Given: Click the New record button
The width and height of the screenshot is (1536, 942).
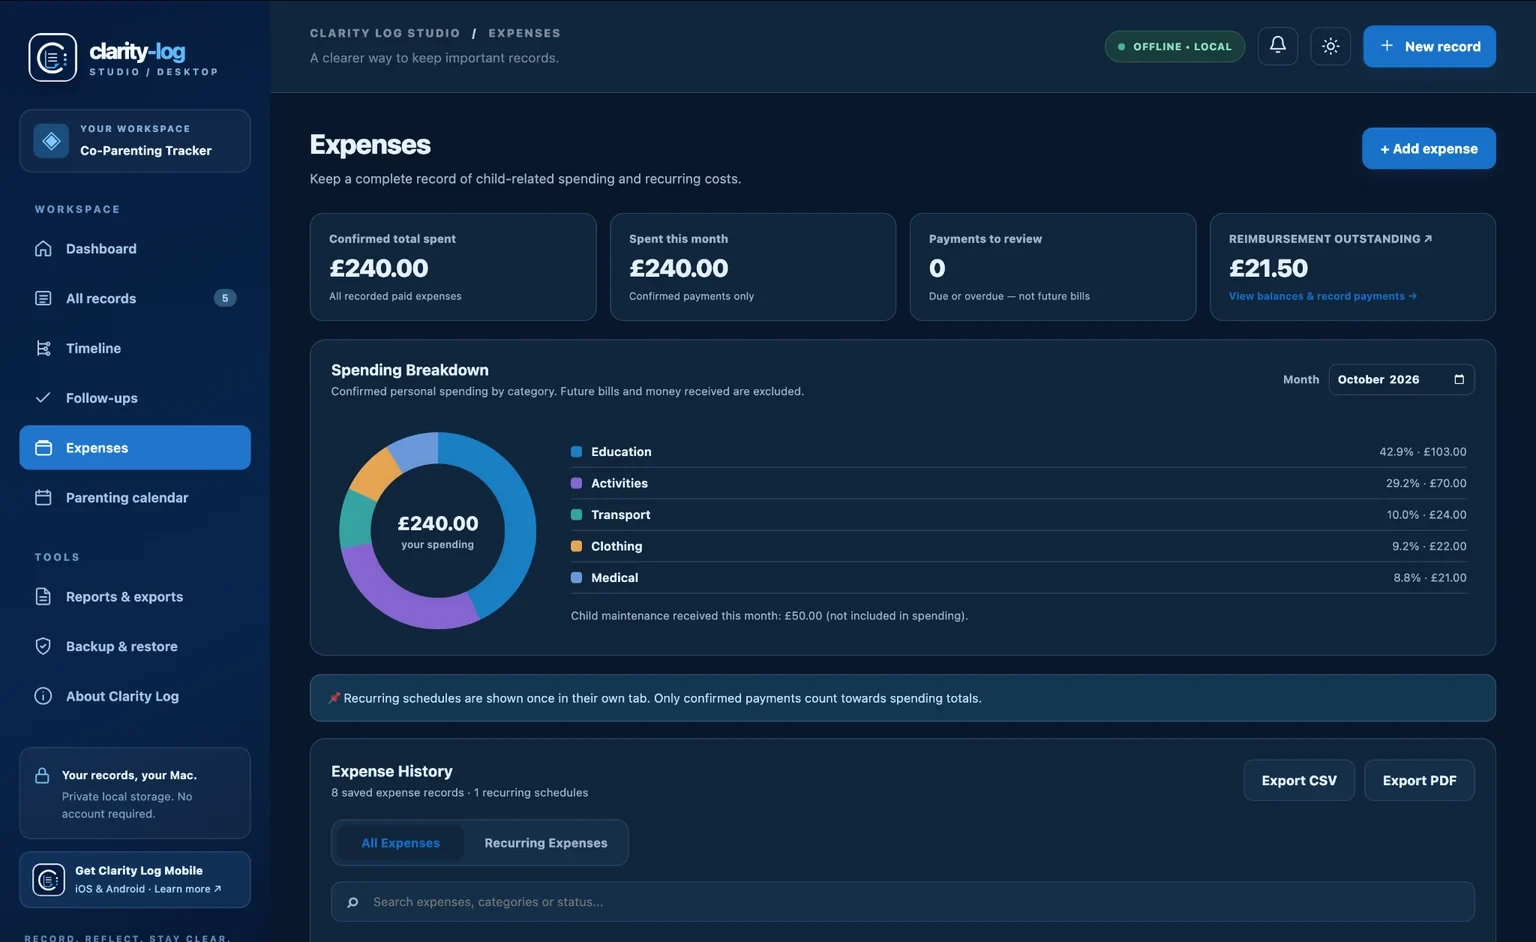Looking at the screenshot, I should point(1429,46).
